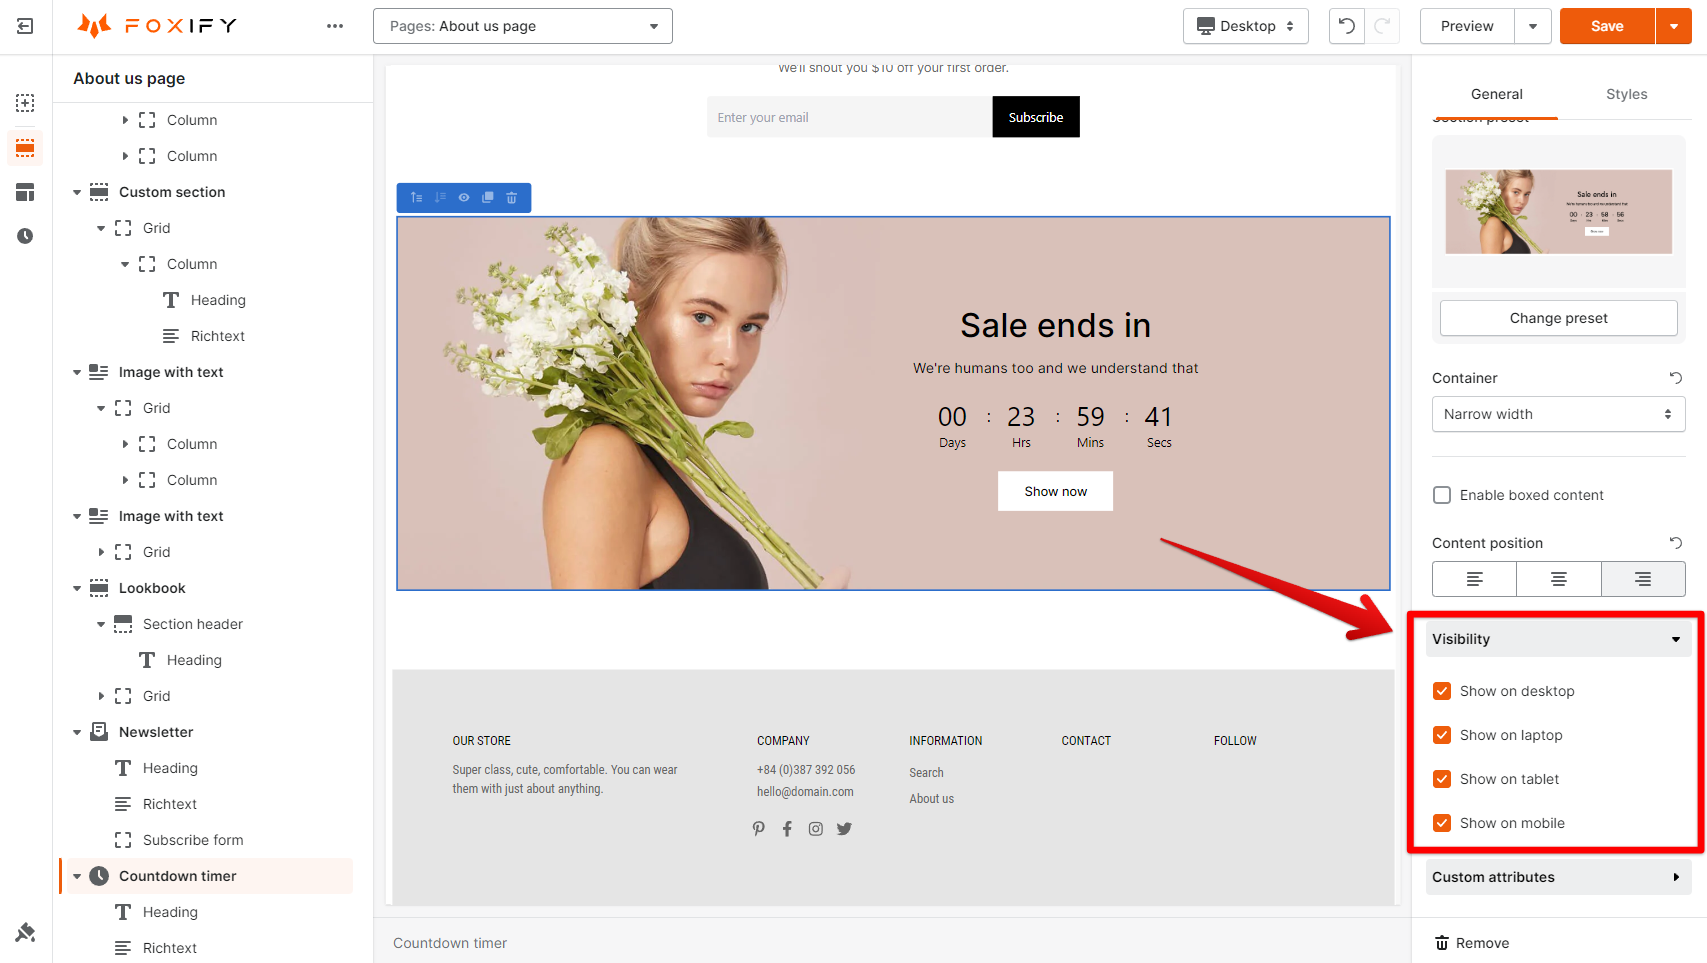Image resolution: width=1707 pixels, height=963 pixels.
Task: Click the Countdown timer breadcrumb text
Action: coord(450,943)
